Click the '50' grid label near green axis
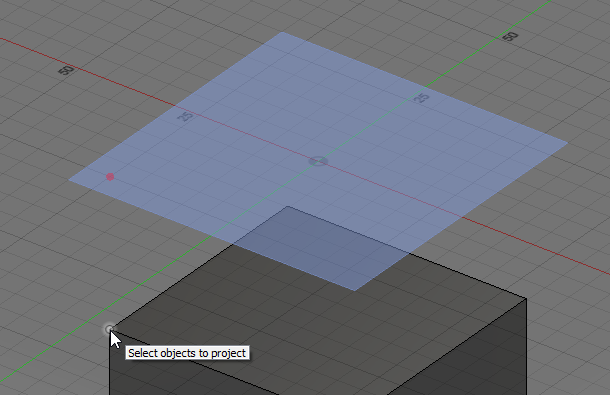The height and width of the screenshot is (395, 610). (510, 37)
